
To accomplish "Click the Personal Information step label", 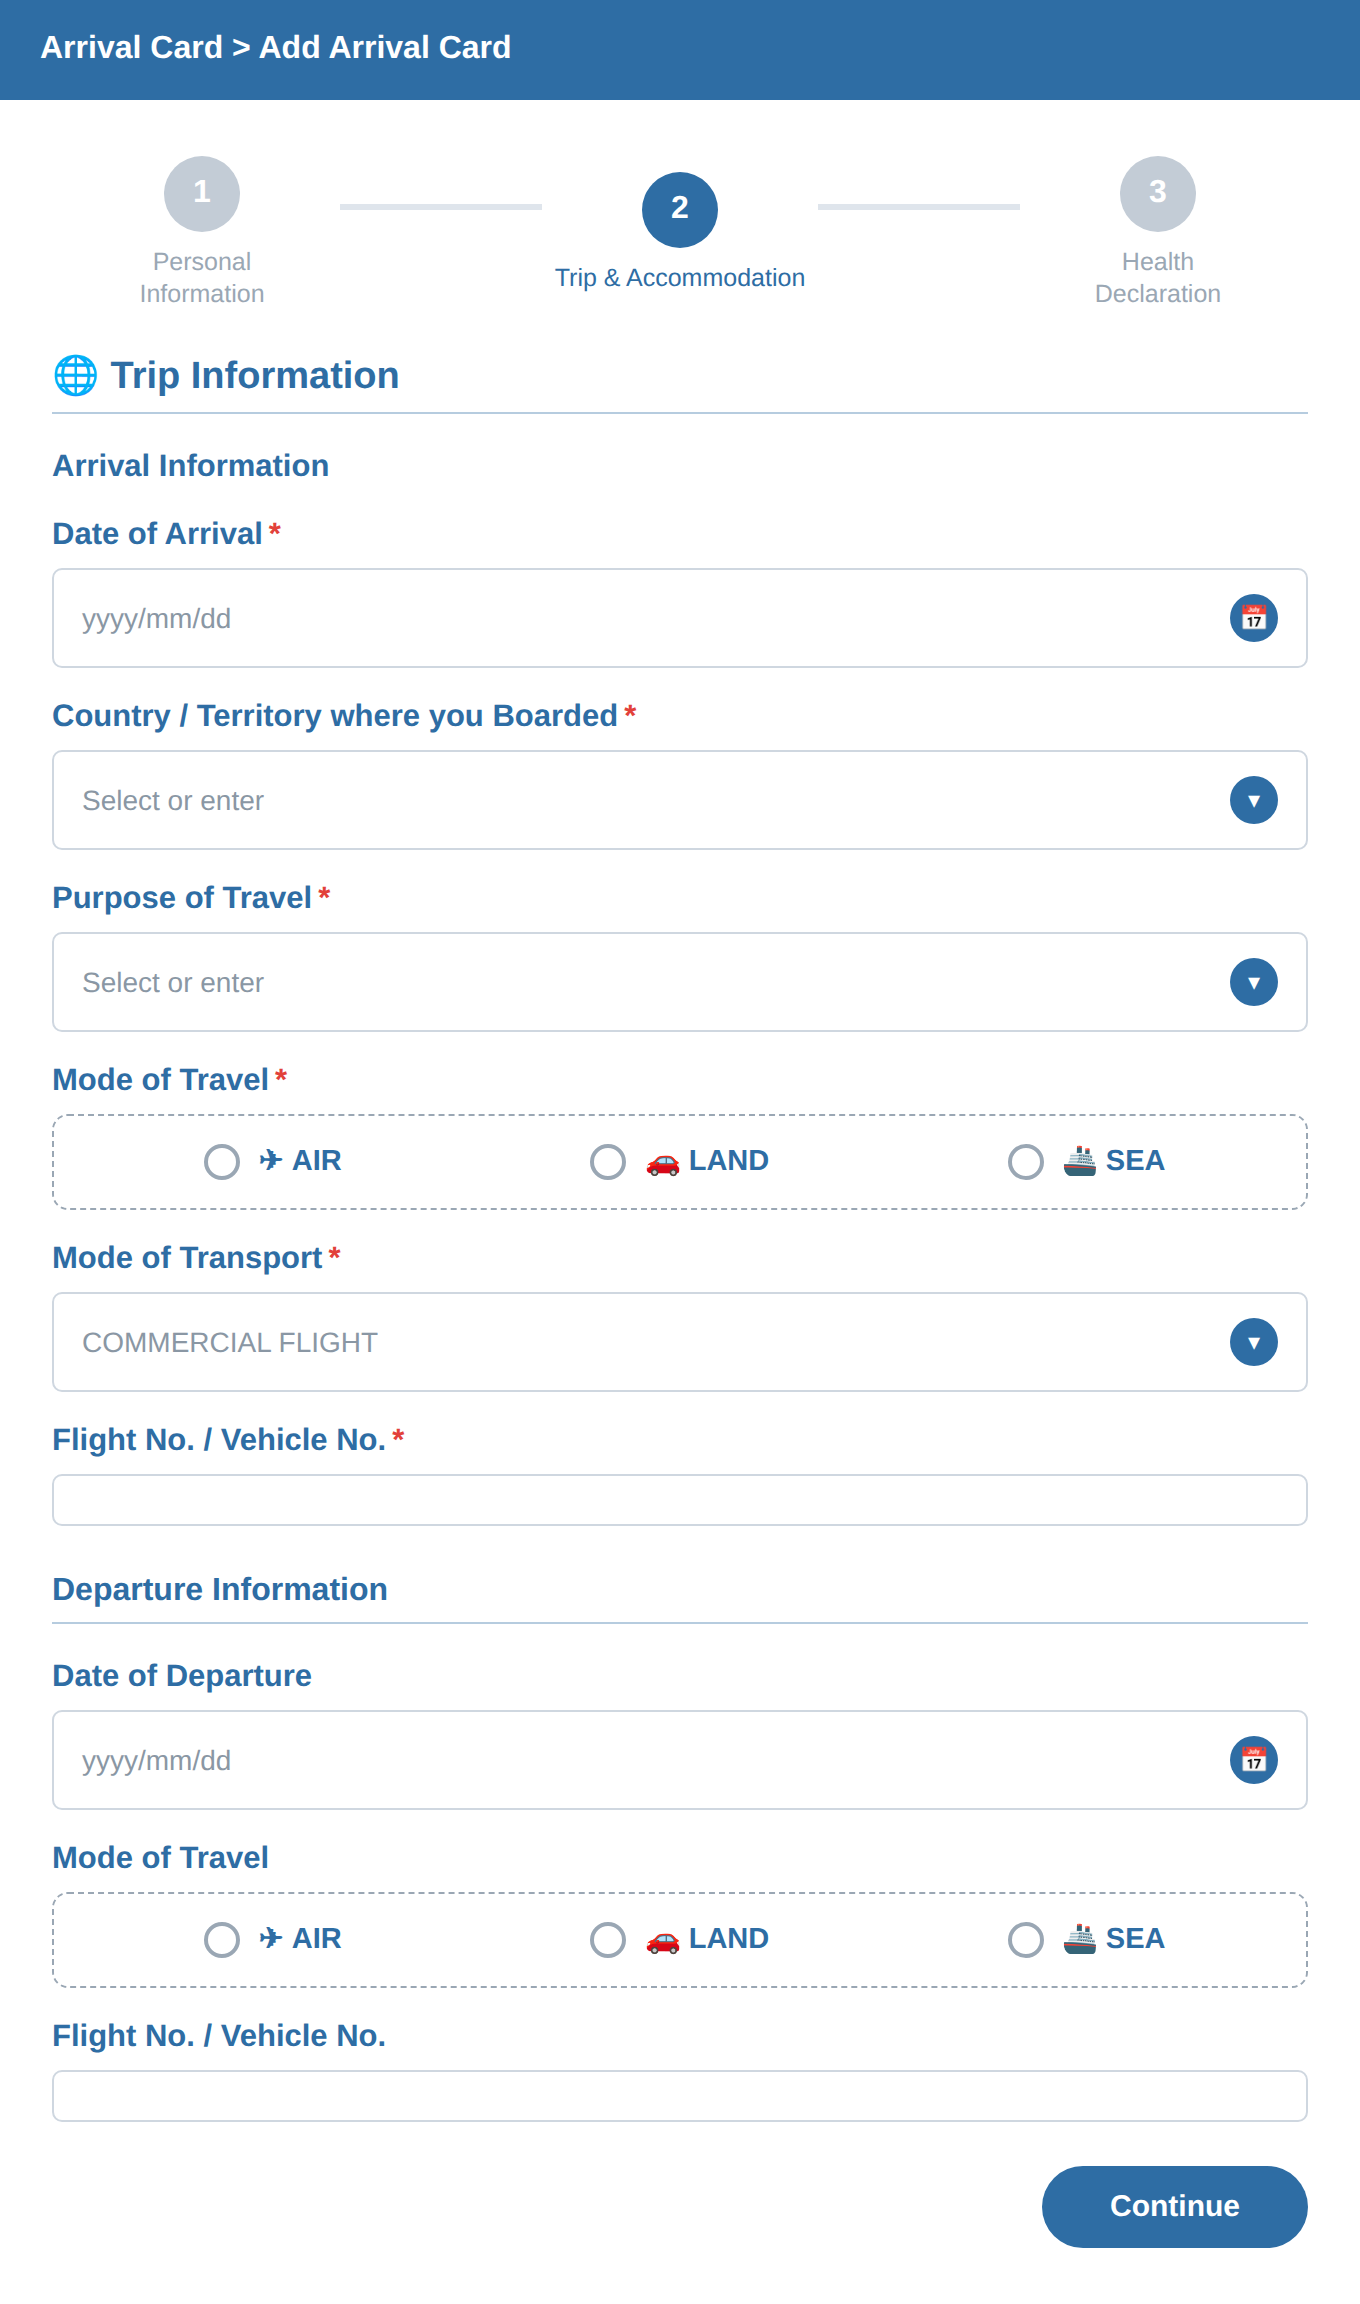I will [202, 277].
